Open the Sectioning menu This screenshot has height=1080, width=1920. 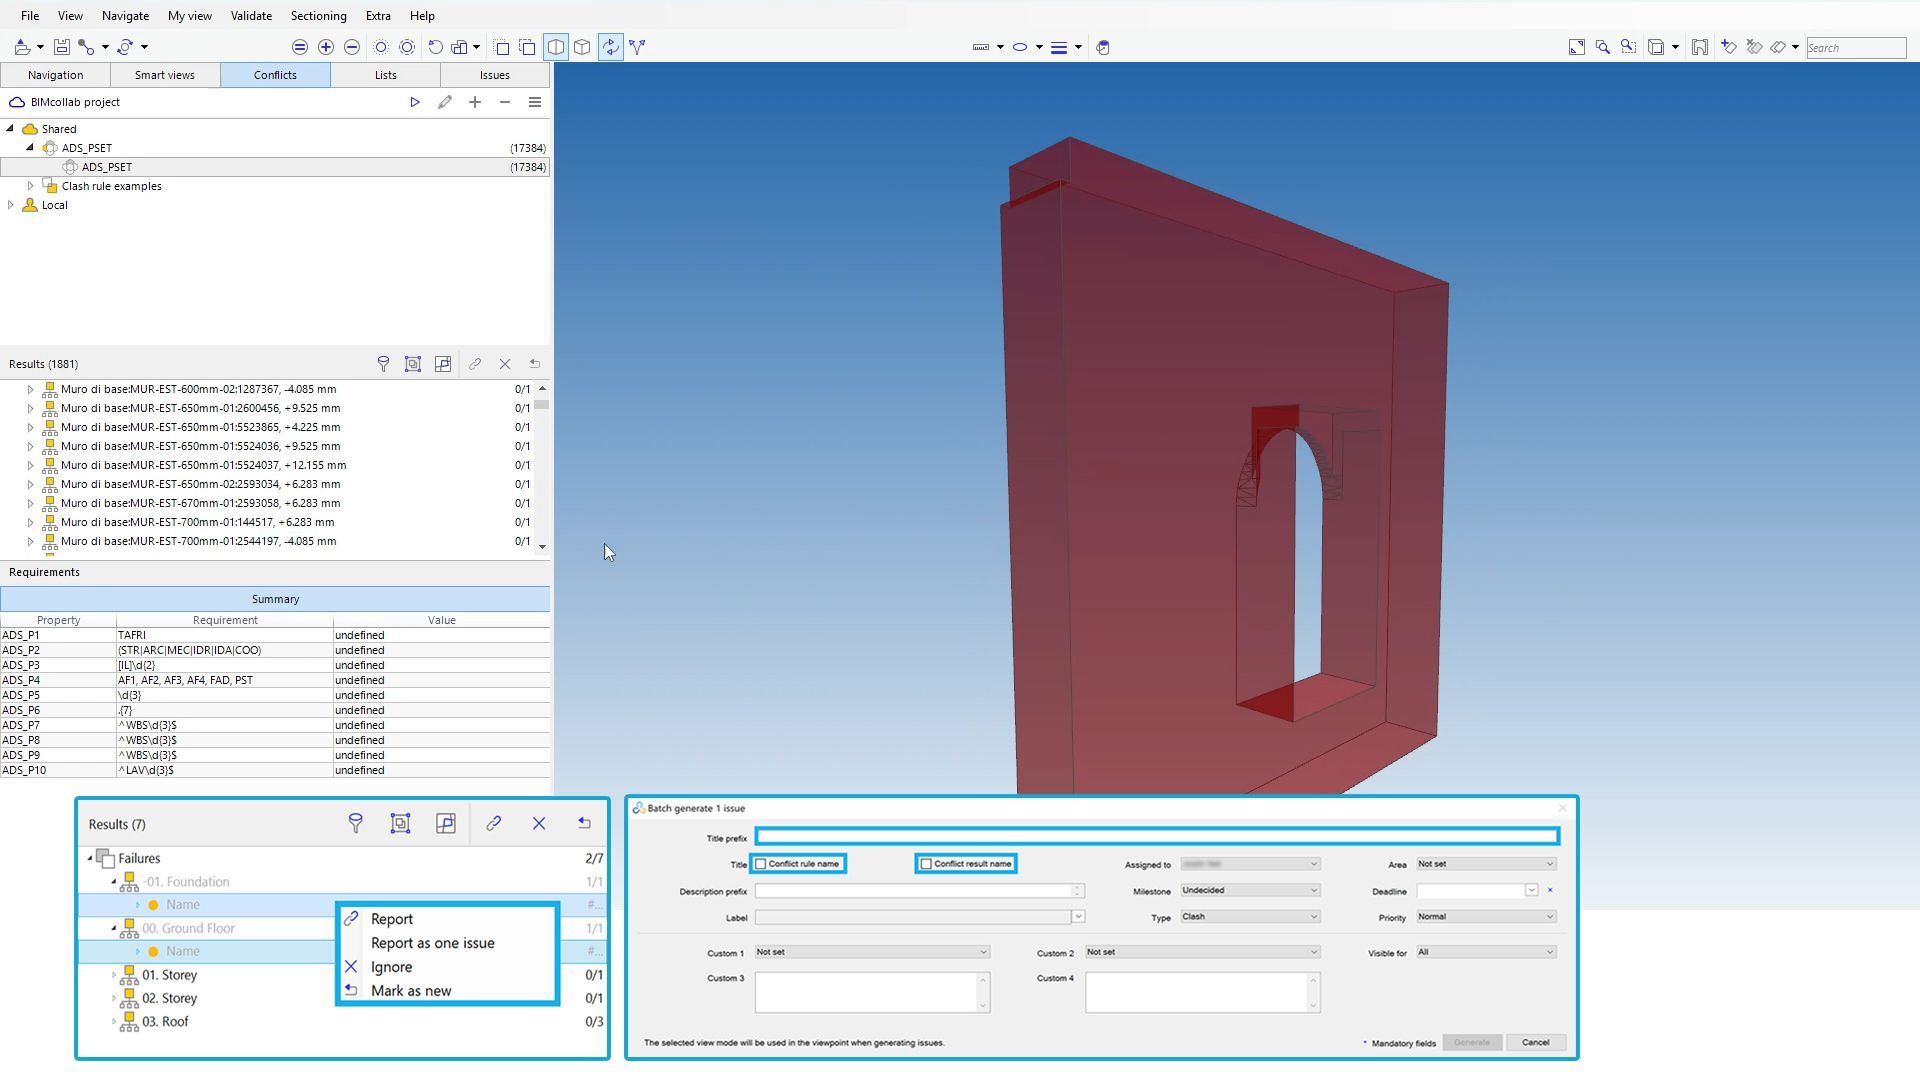318,16
